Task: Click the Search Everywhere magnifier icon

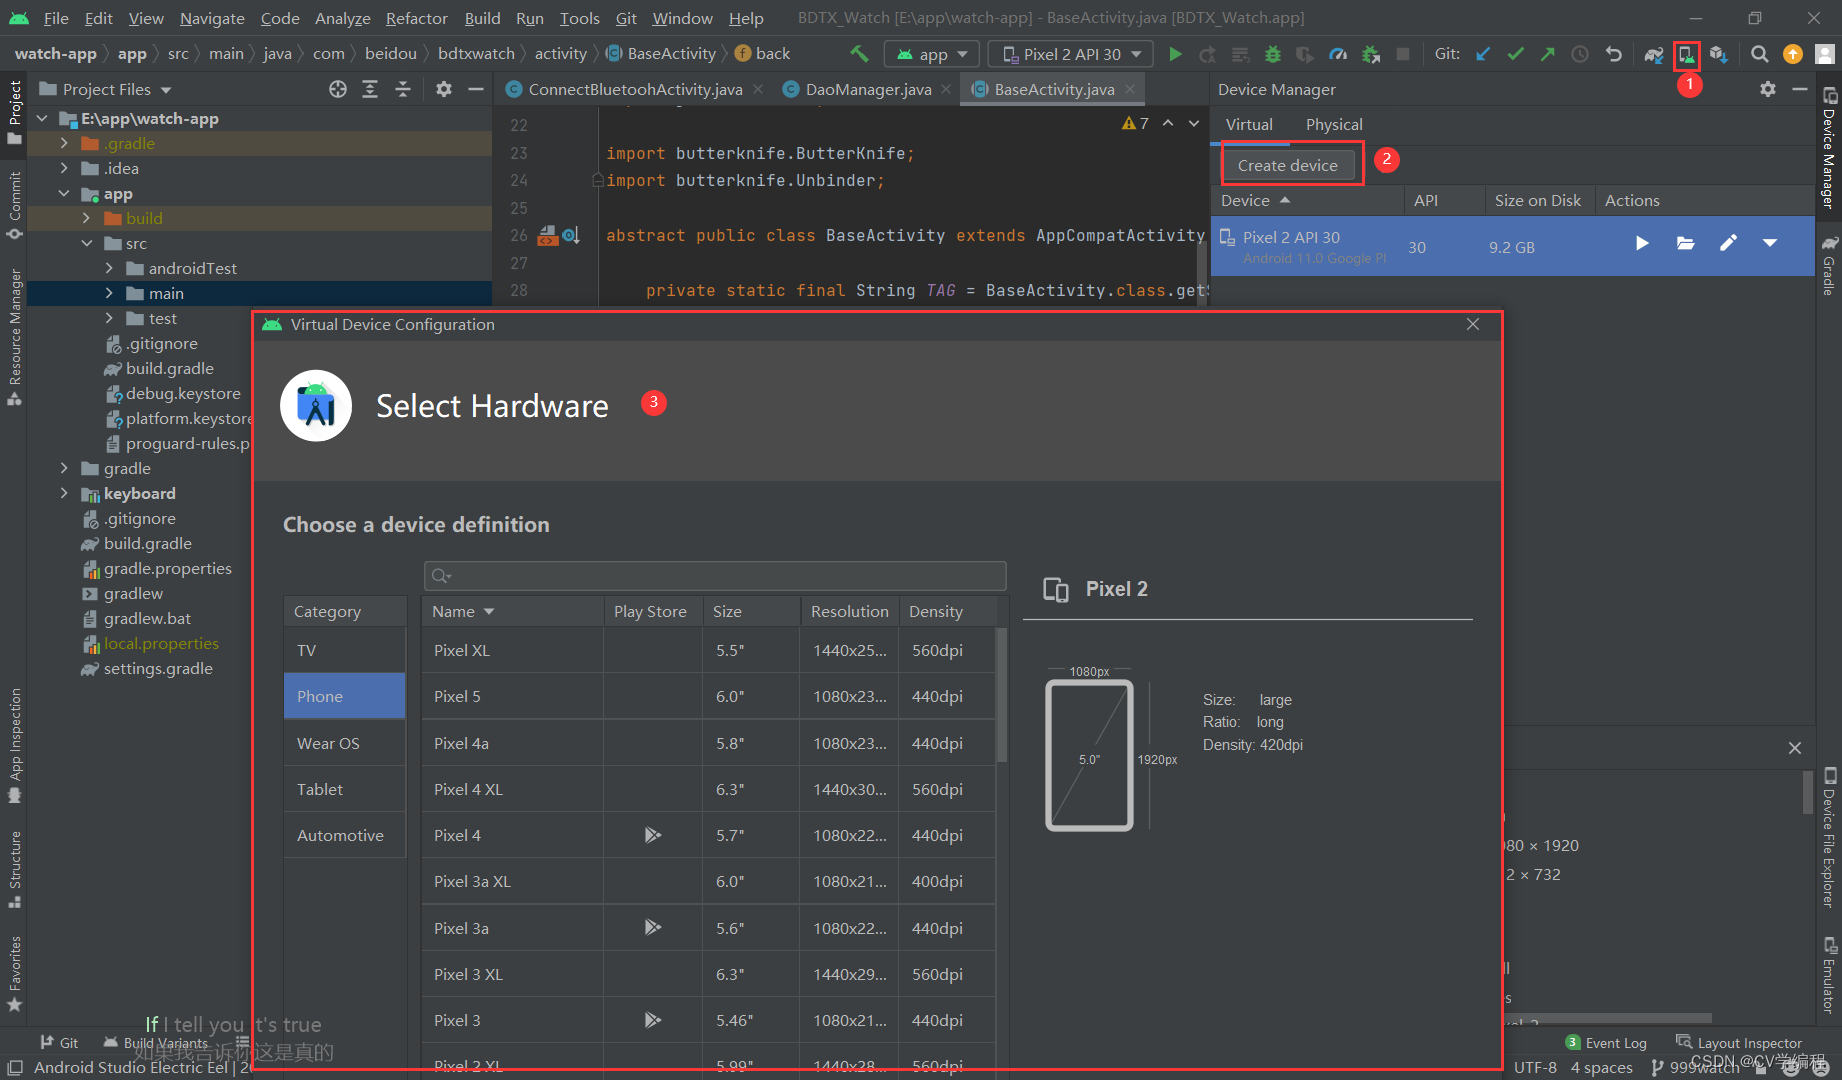Action: (x=1760, y=54)
